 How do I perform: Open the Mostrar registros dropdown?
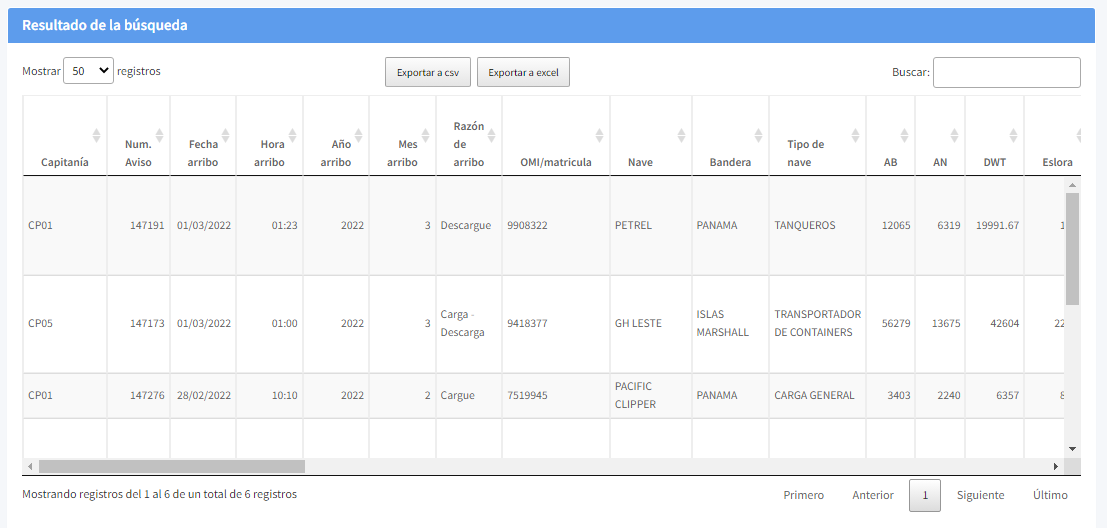coord(89,72)
